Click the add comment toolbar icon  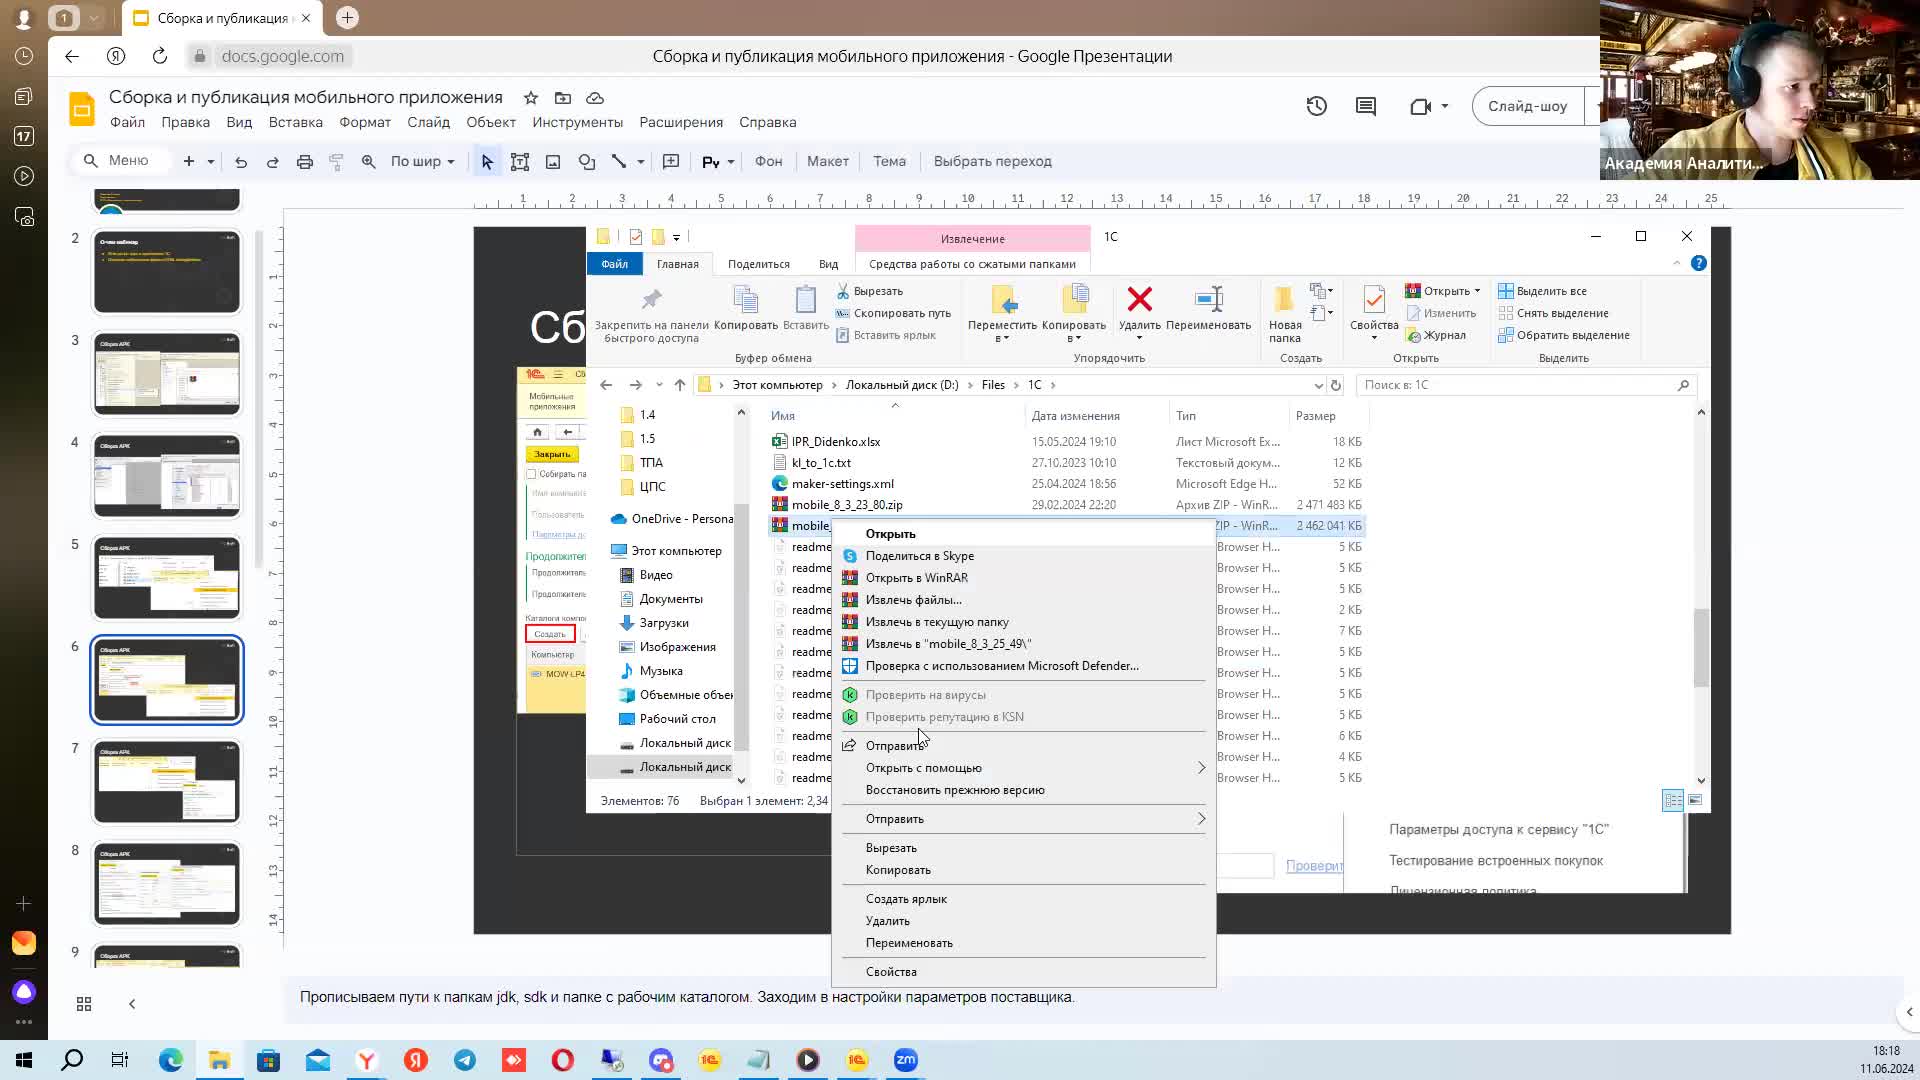[x=671, y=161]
